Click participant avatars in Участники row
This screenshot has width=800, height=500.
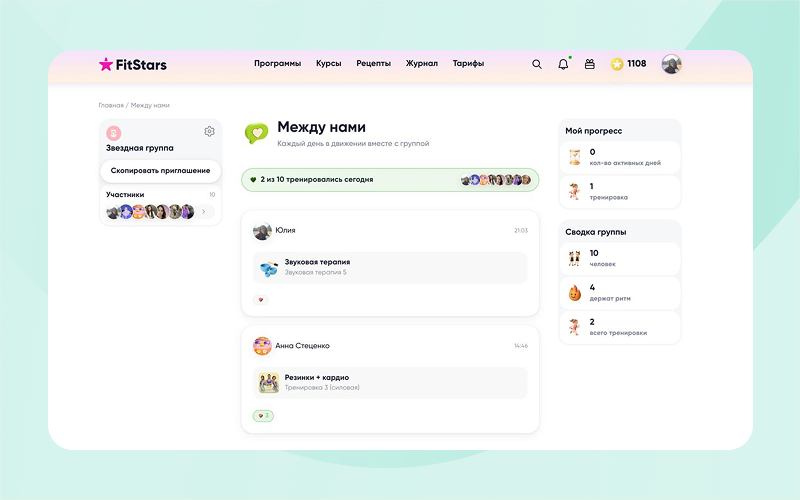151,212
